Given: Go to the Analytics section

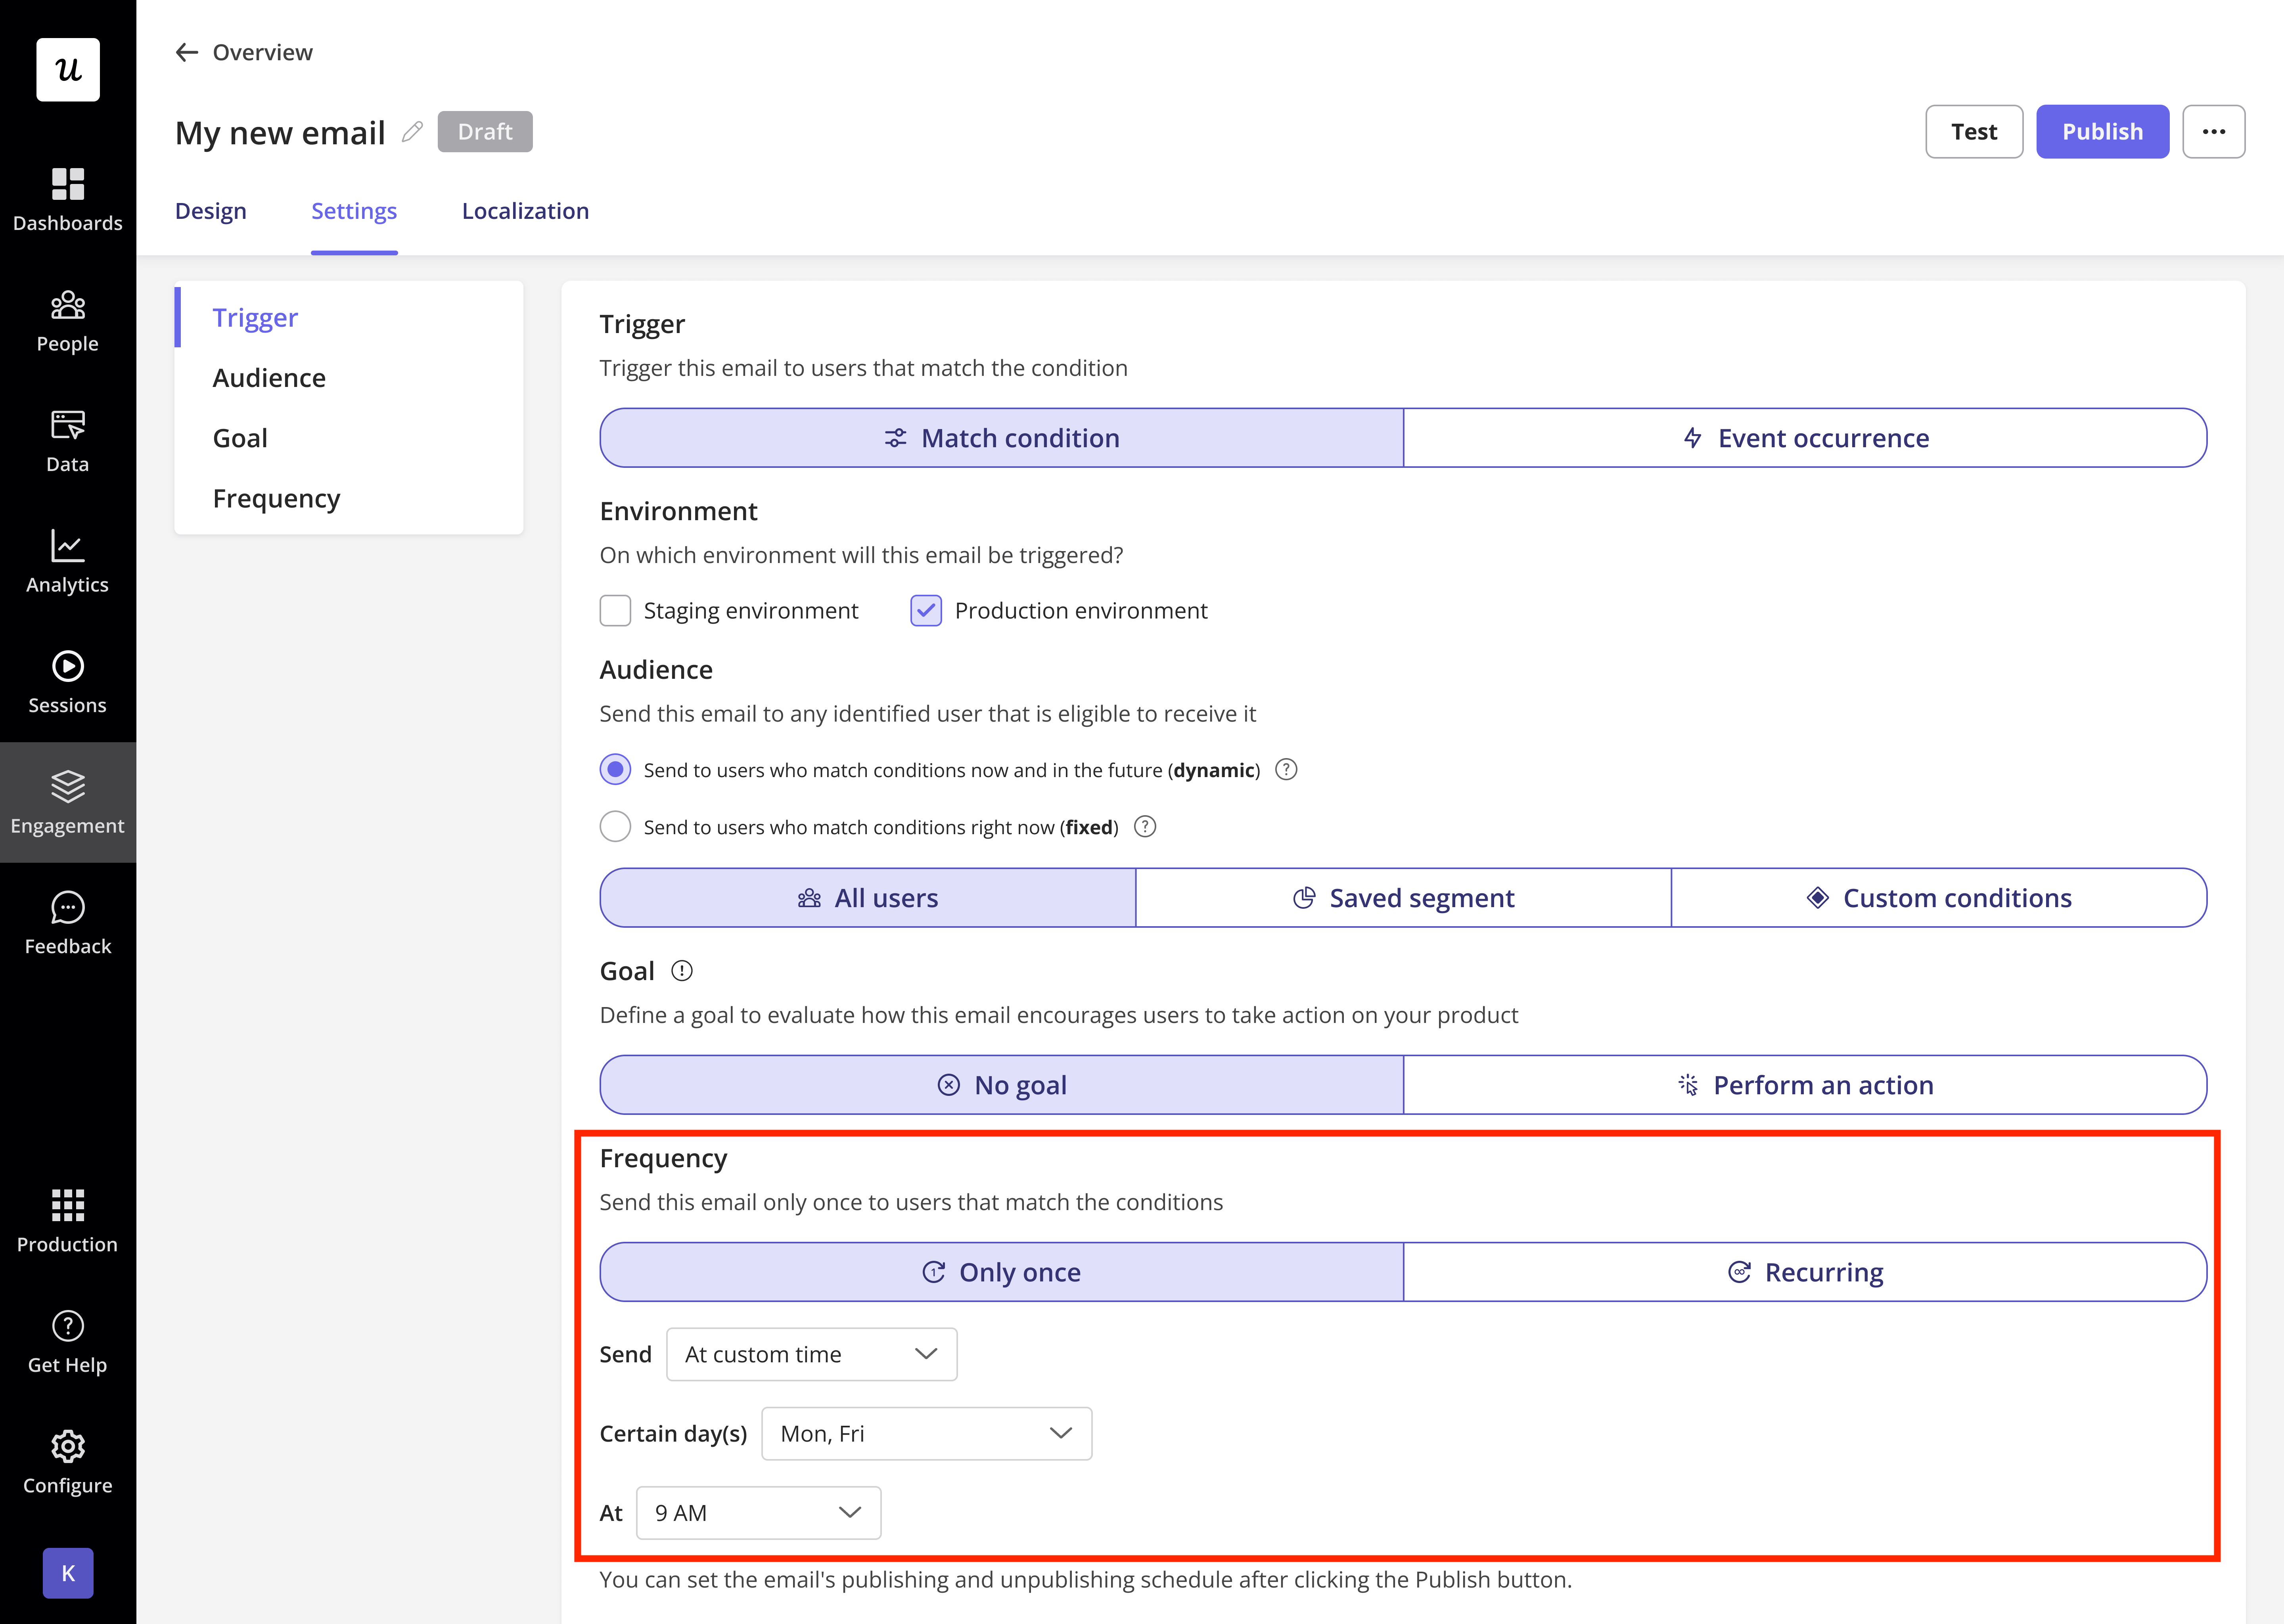Looking at the screenshot, I should click(68, 562).
